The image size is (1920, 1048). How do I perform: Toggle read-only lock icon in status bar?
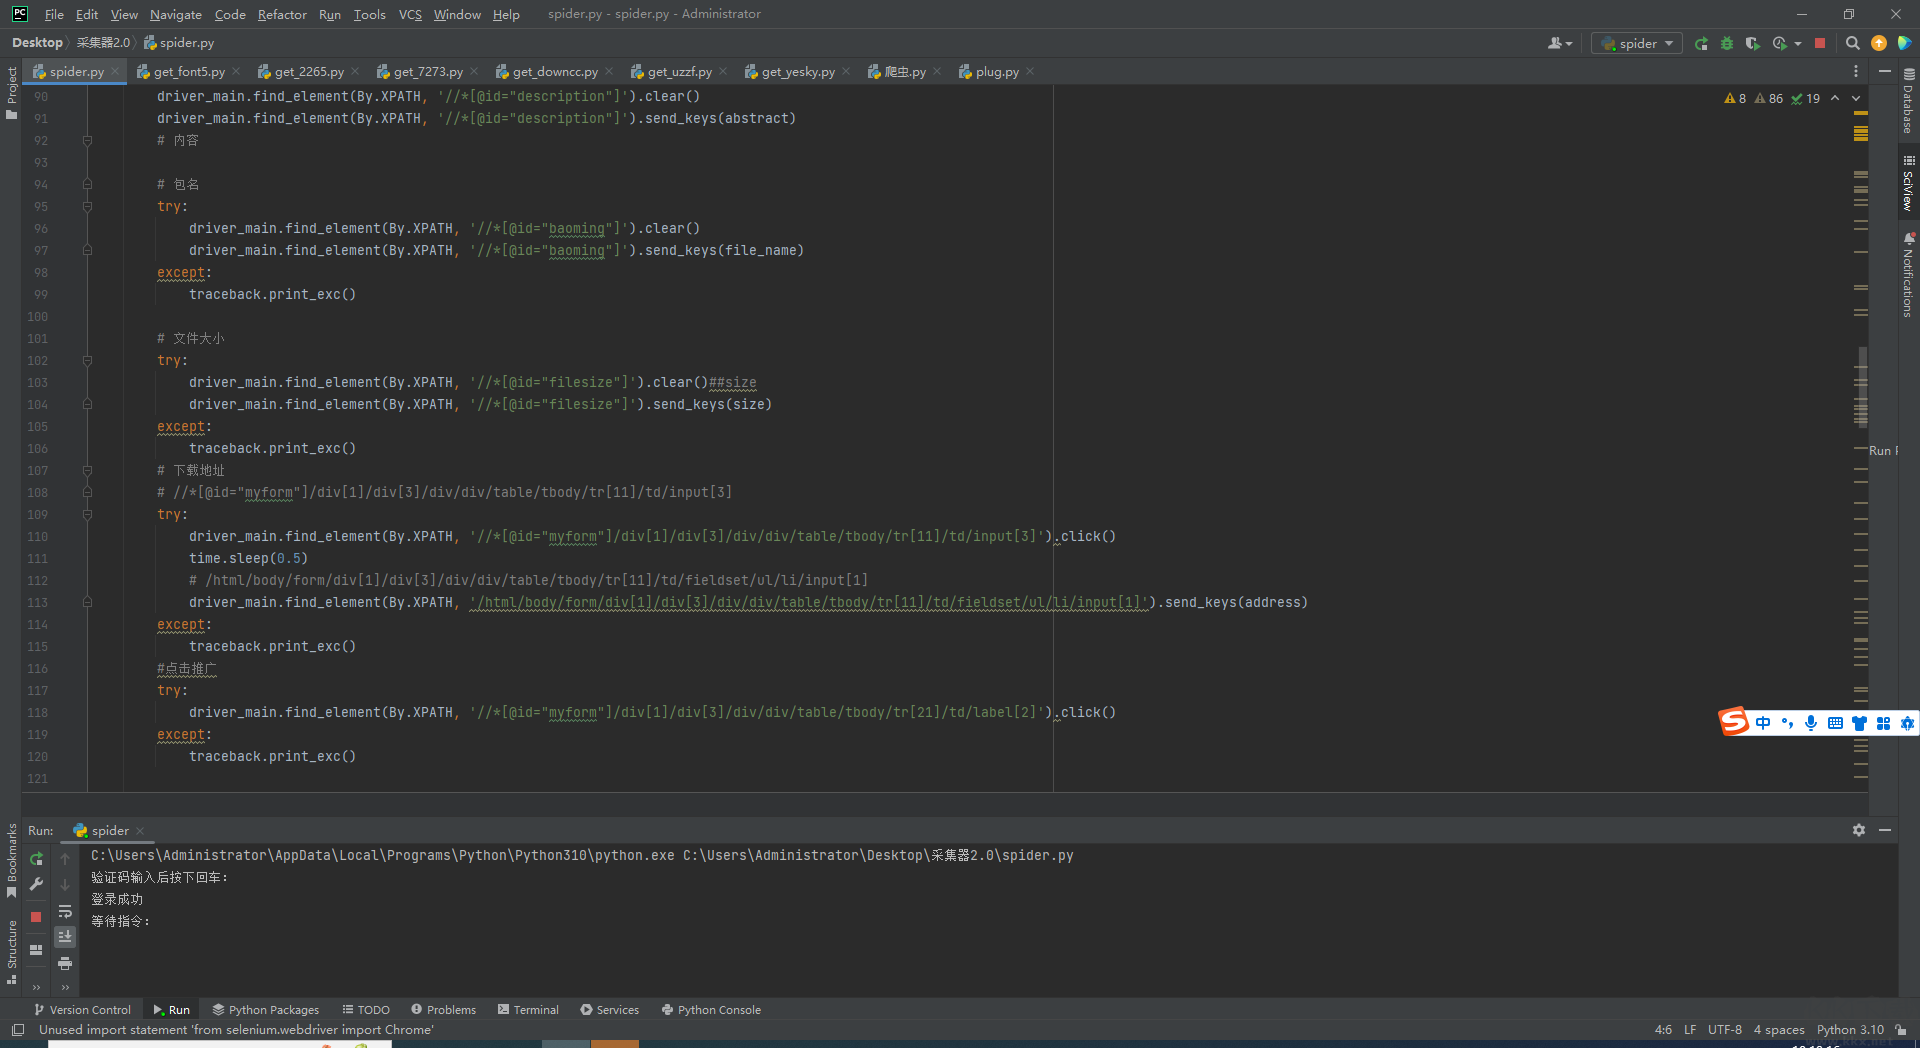(1900, 1030)
